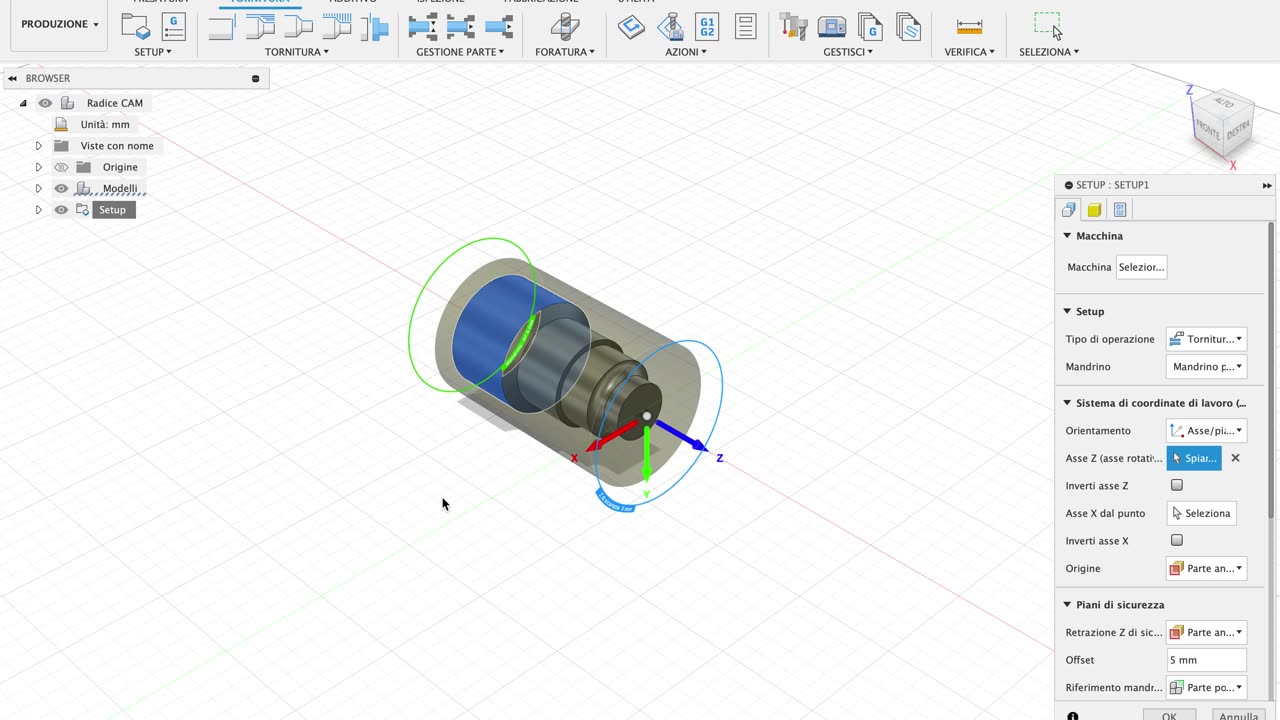Click the Macchina Selezior... button

[x=1141, y=267]
